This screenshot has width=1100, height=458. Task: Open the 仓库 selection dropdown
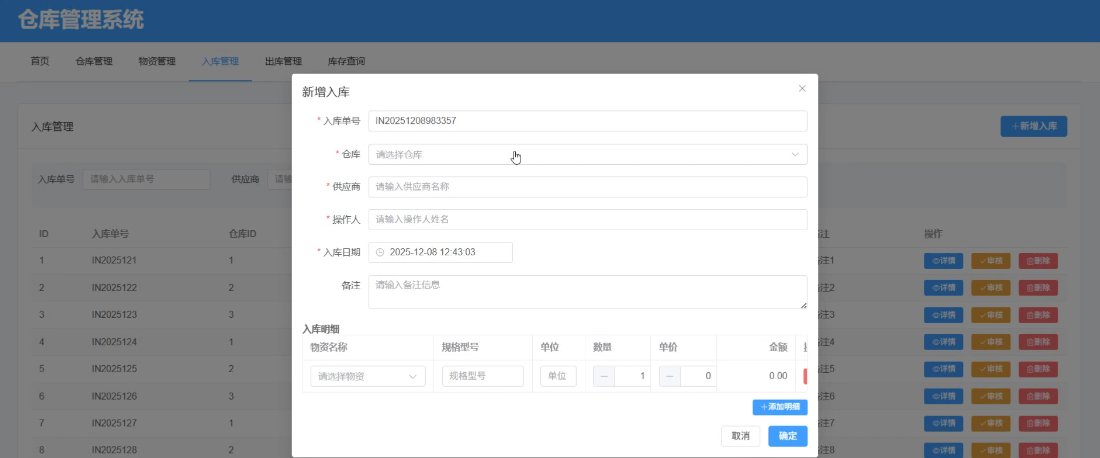(588, 154)
